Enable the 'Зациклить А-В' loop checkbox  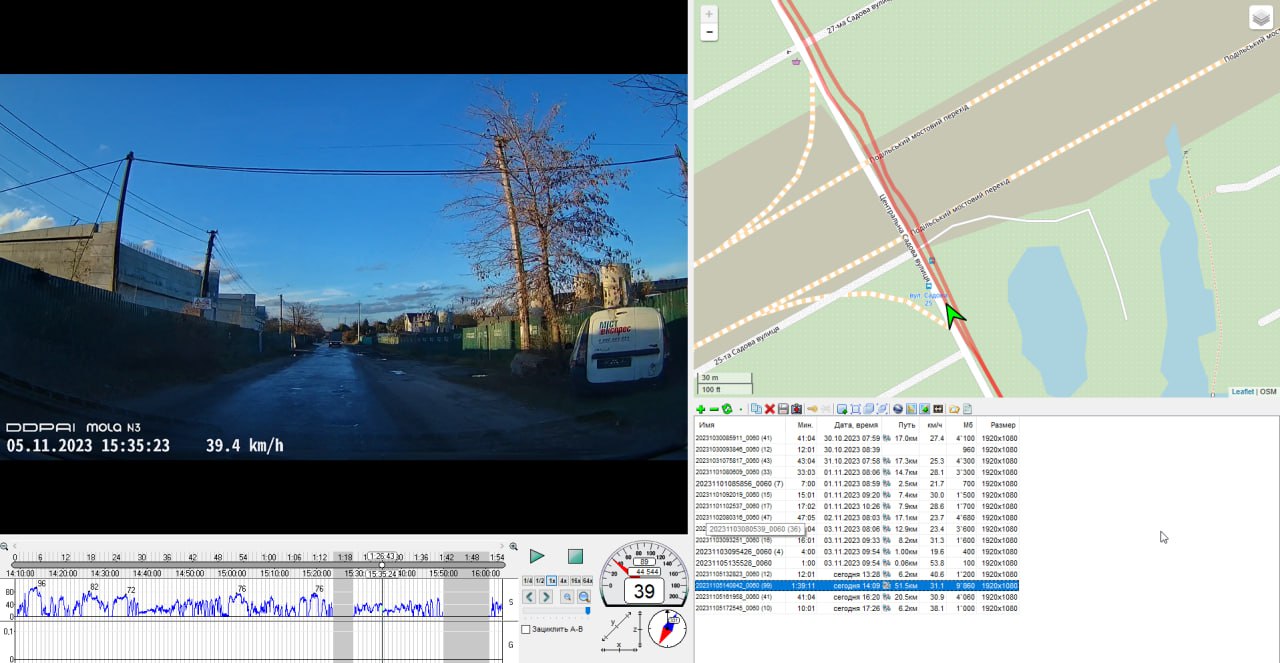526,629
